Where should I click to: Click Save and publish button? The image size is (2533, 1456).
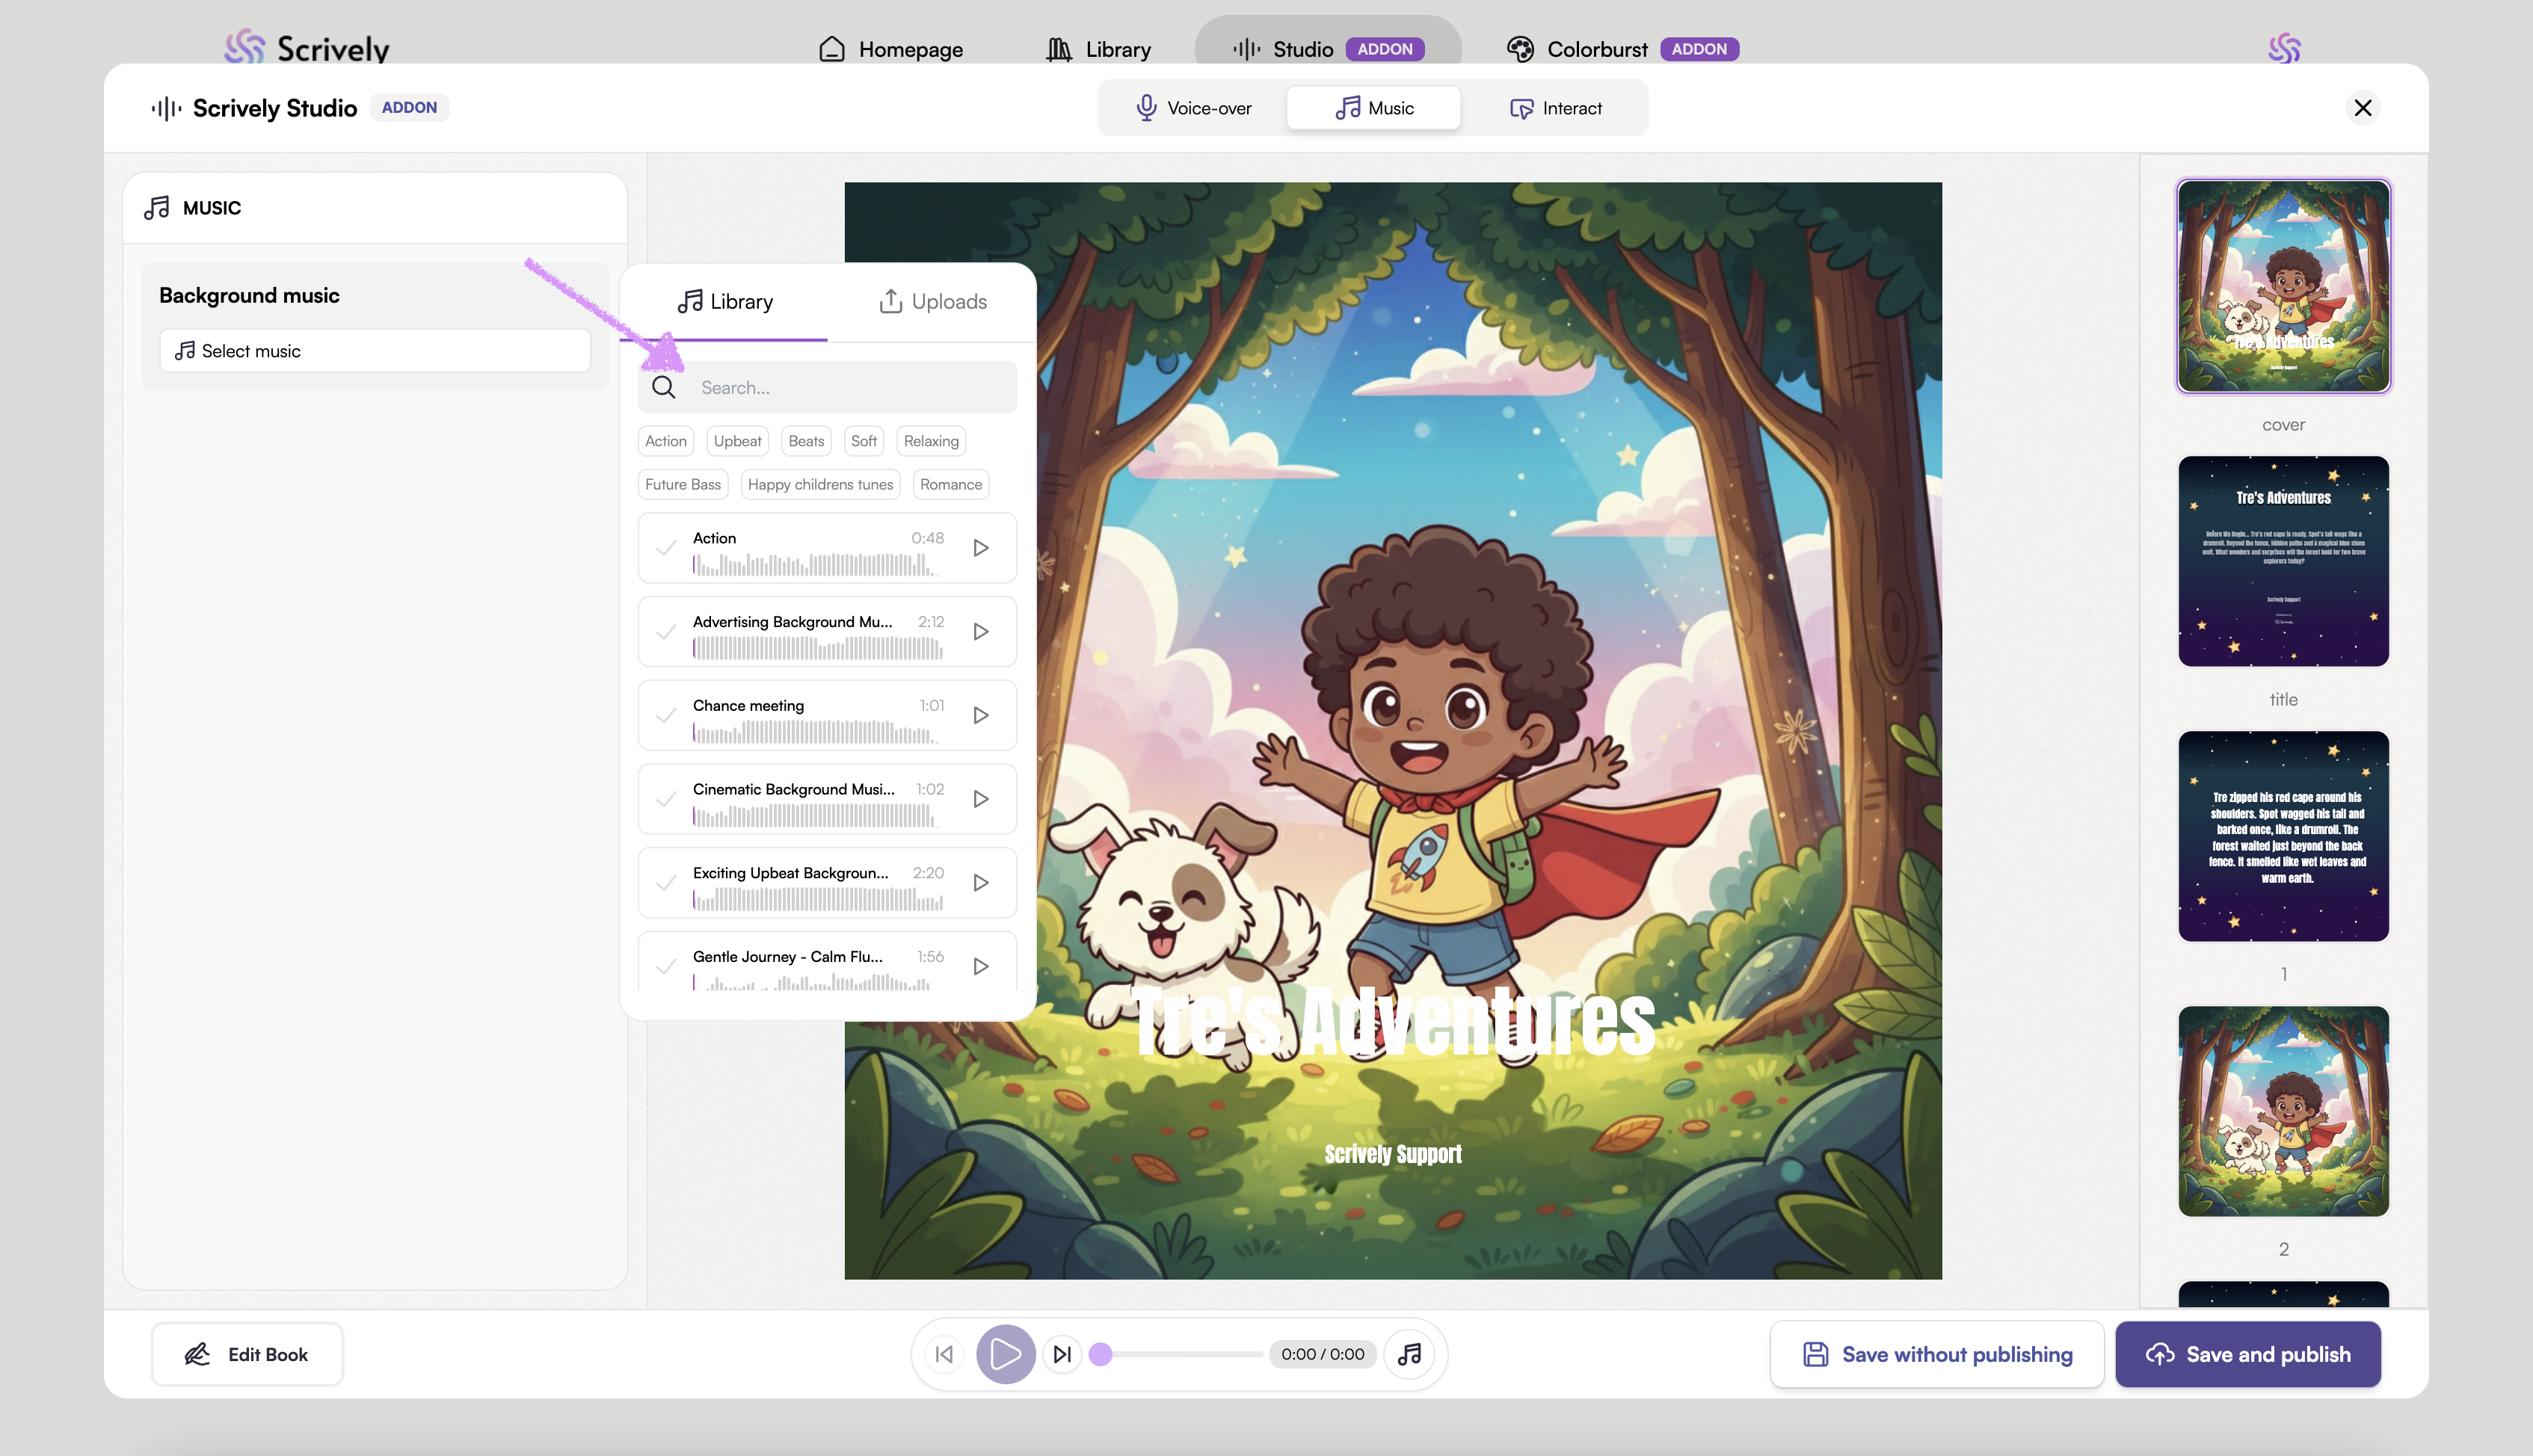(x=2248, y=1354)
